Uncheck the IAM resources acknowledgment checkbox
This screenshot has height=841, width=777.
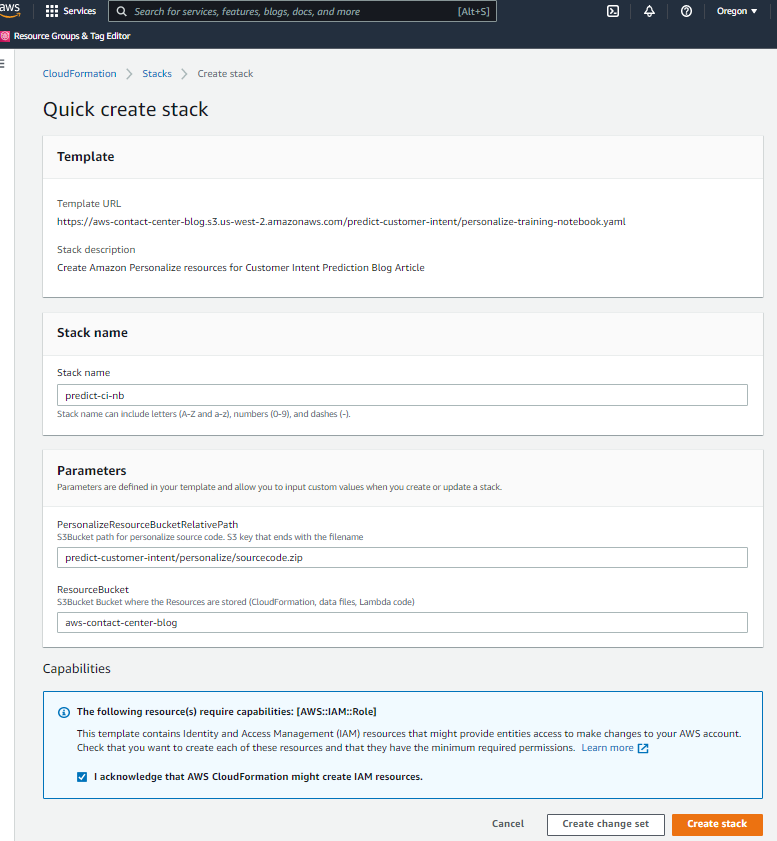[81, 776]
